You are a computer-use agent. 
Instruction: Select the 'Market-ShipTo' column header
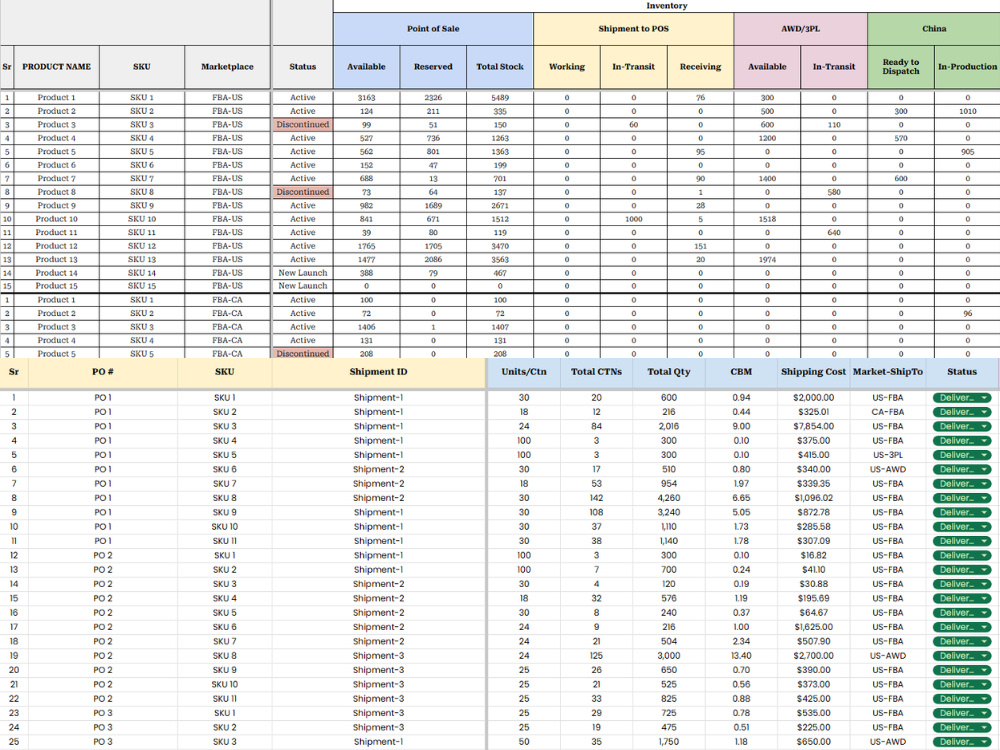point(888,372)
